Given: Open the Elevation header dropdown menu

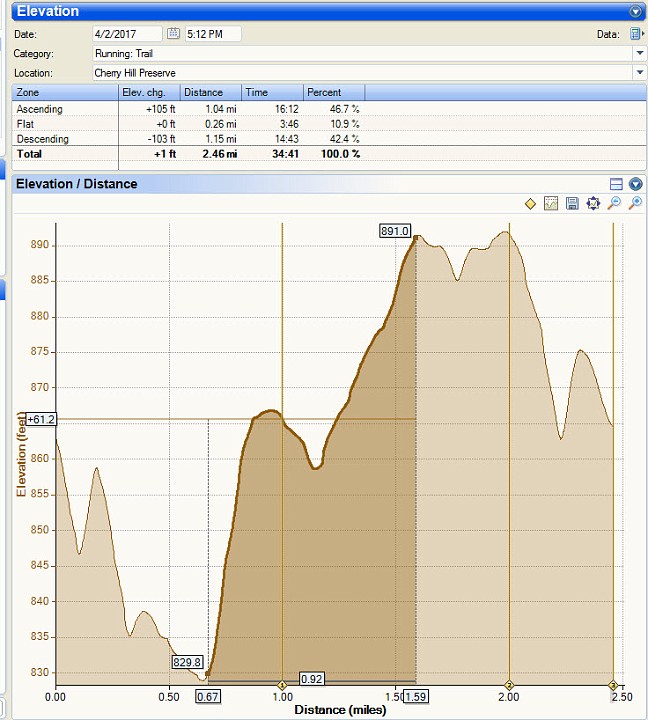Looking at the screenshot, I should 636,12.
